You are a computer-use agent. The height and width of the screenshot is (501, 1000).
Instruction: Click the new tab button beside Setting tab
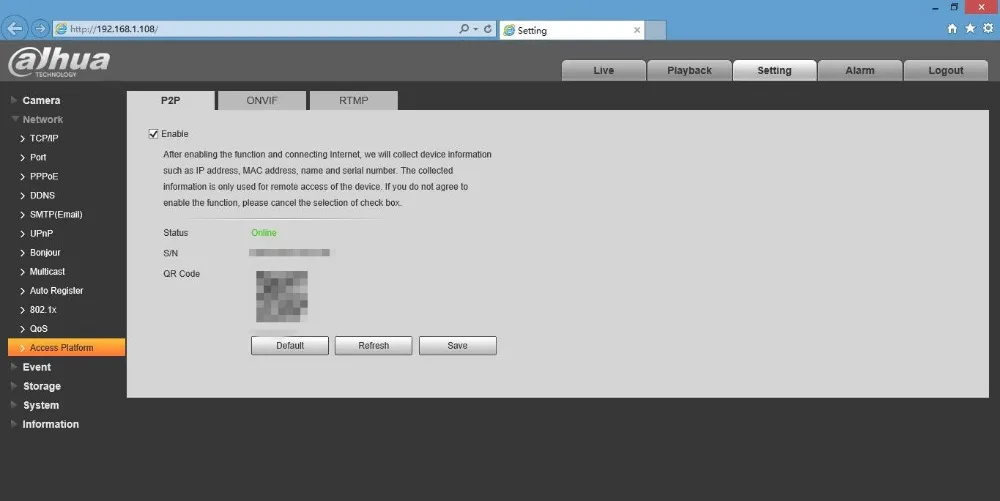click(656, 30)
